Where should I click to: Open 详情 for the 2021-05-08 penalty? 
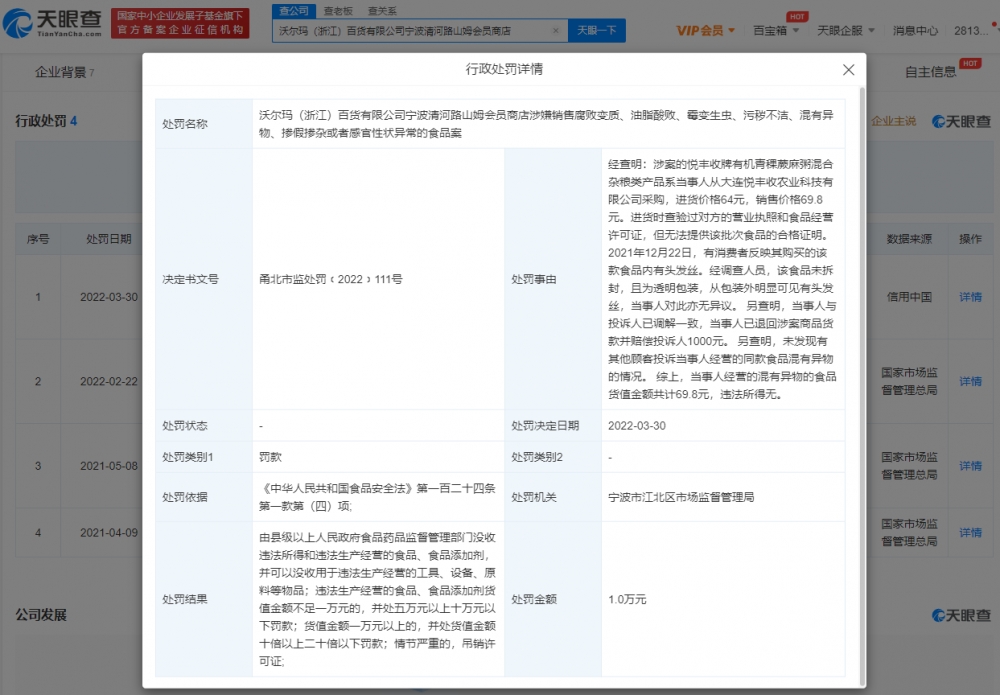pyautogui.click(x=970, y=466)
